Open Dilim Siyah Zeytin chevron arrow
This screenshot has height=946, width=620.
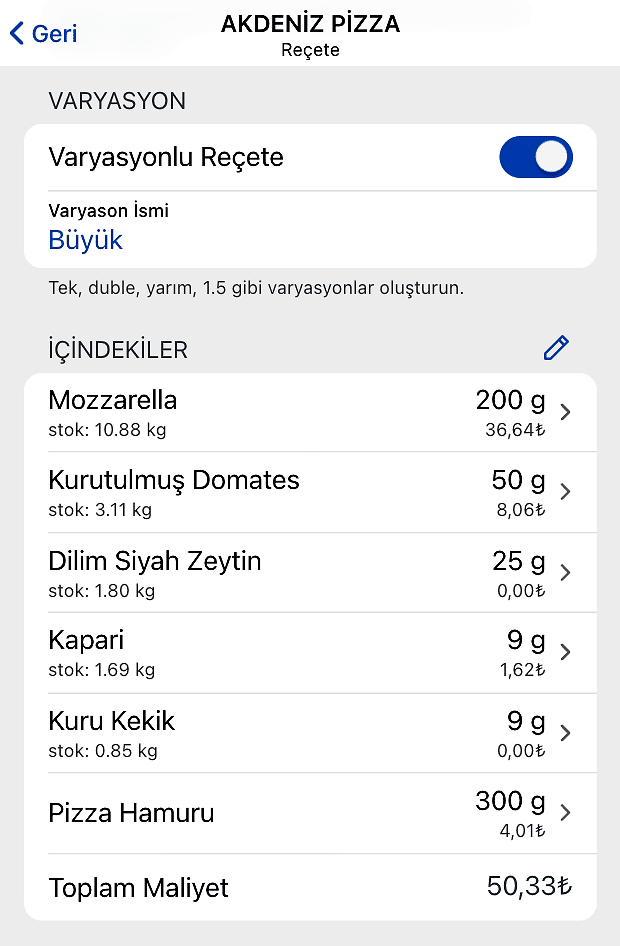pyautogui.click(x=566, y=572)
